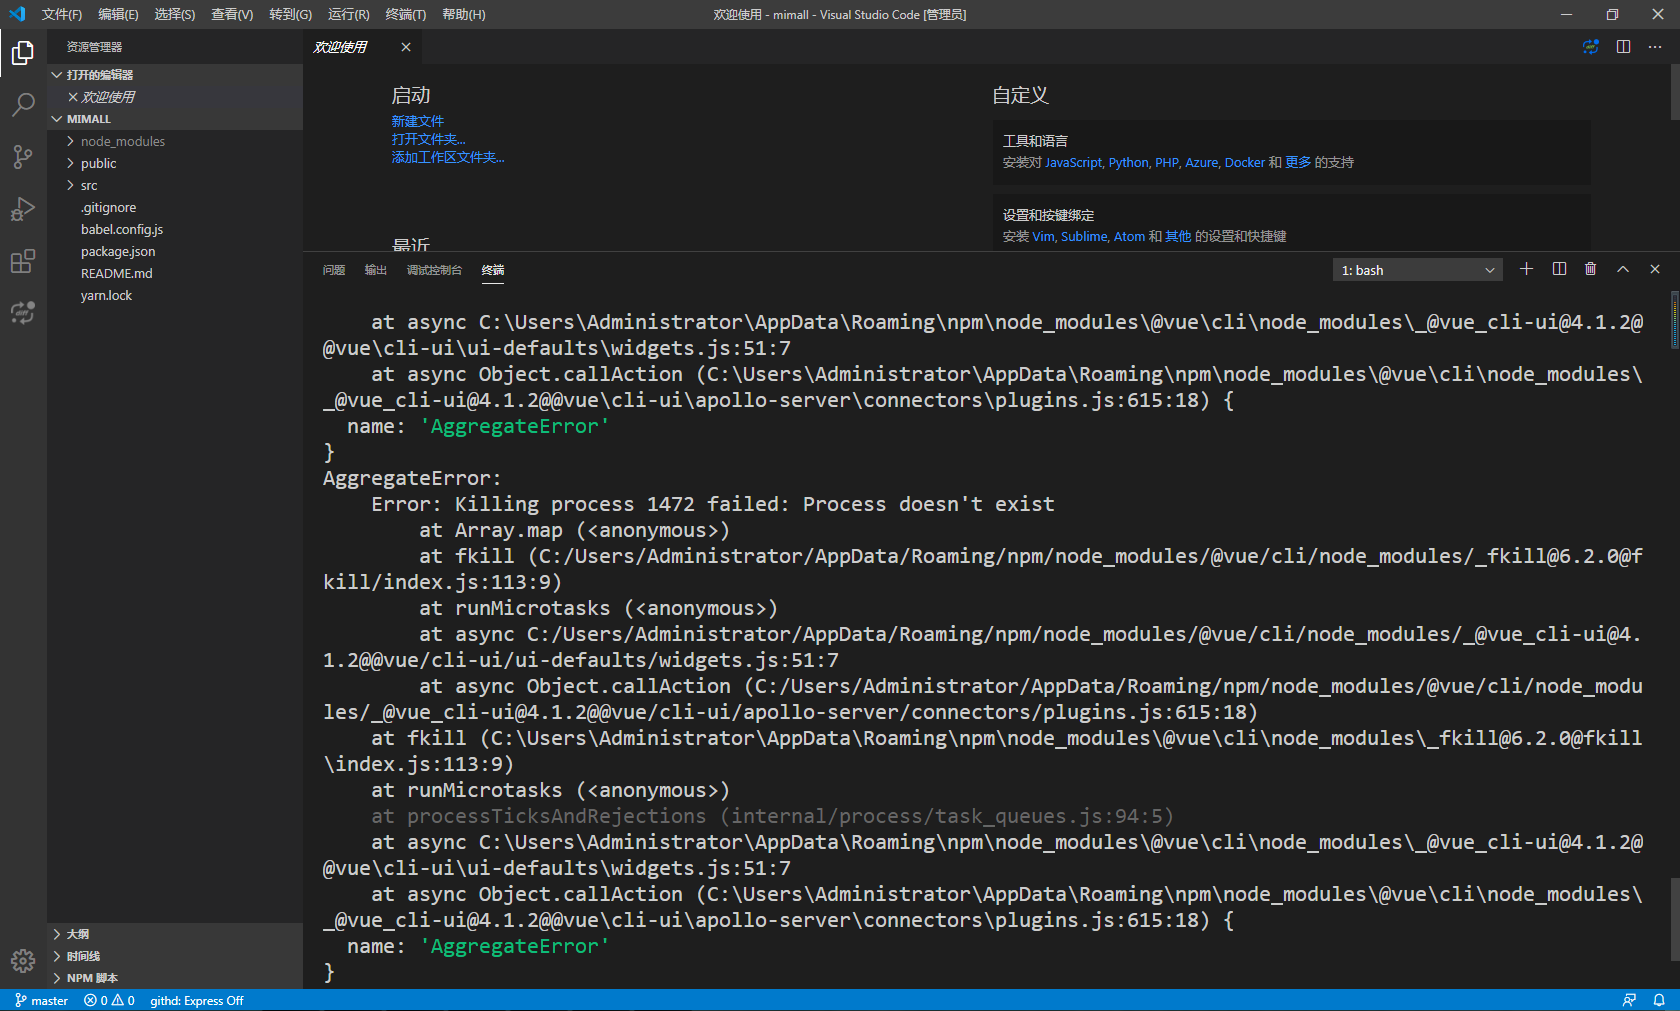This screenshot has width=1680, height=1011.
Task: Open the 终端(T) menu
Action: [406, 14]
